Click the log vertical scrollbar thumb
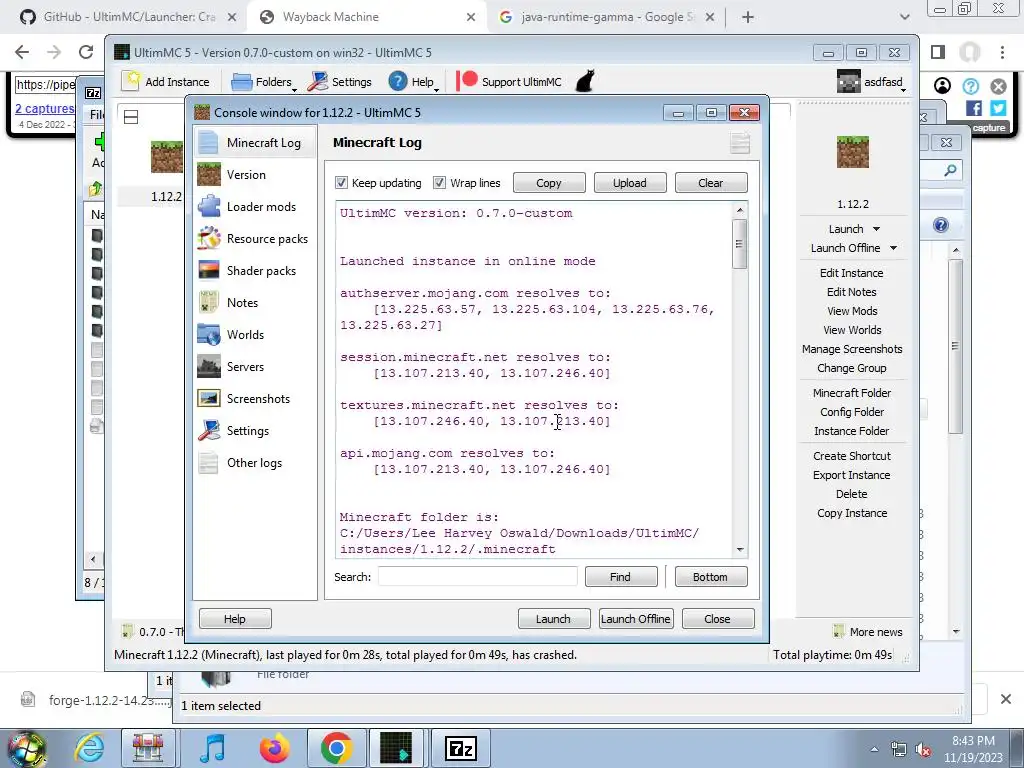The image size is (1024, 768). tap(739, 244)
